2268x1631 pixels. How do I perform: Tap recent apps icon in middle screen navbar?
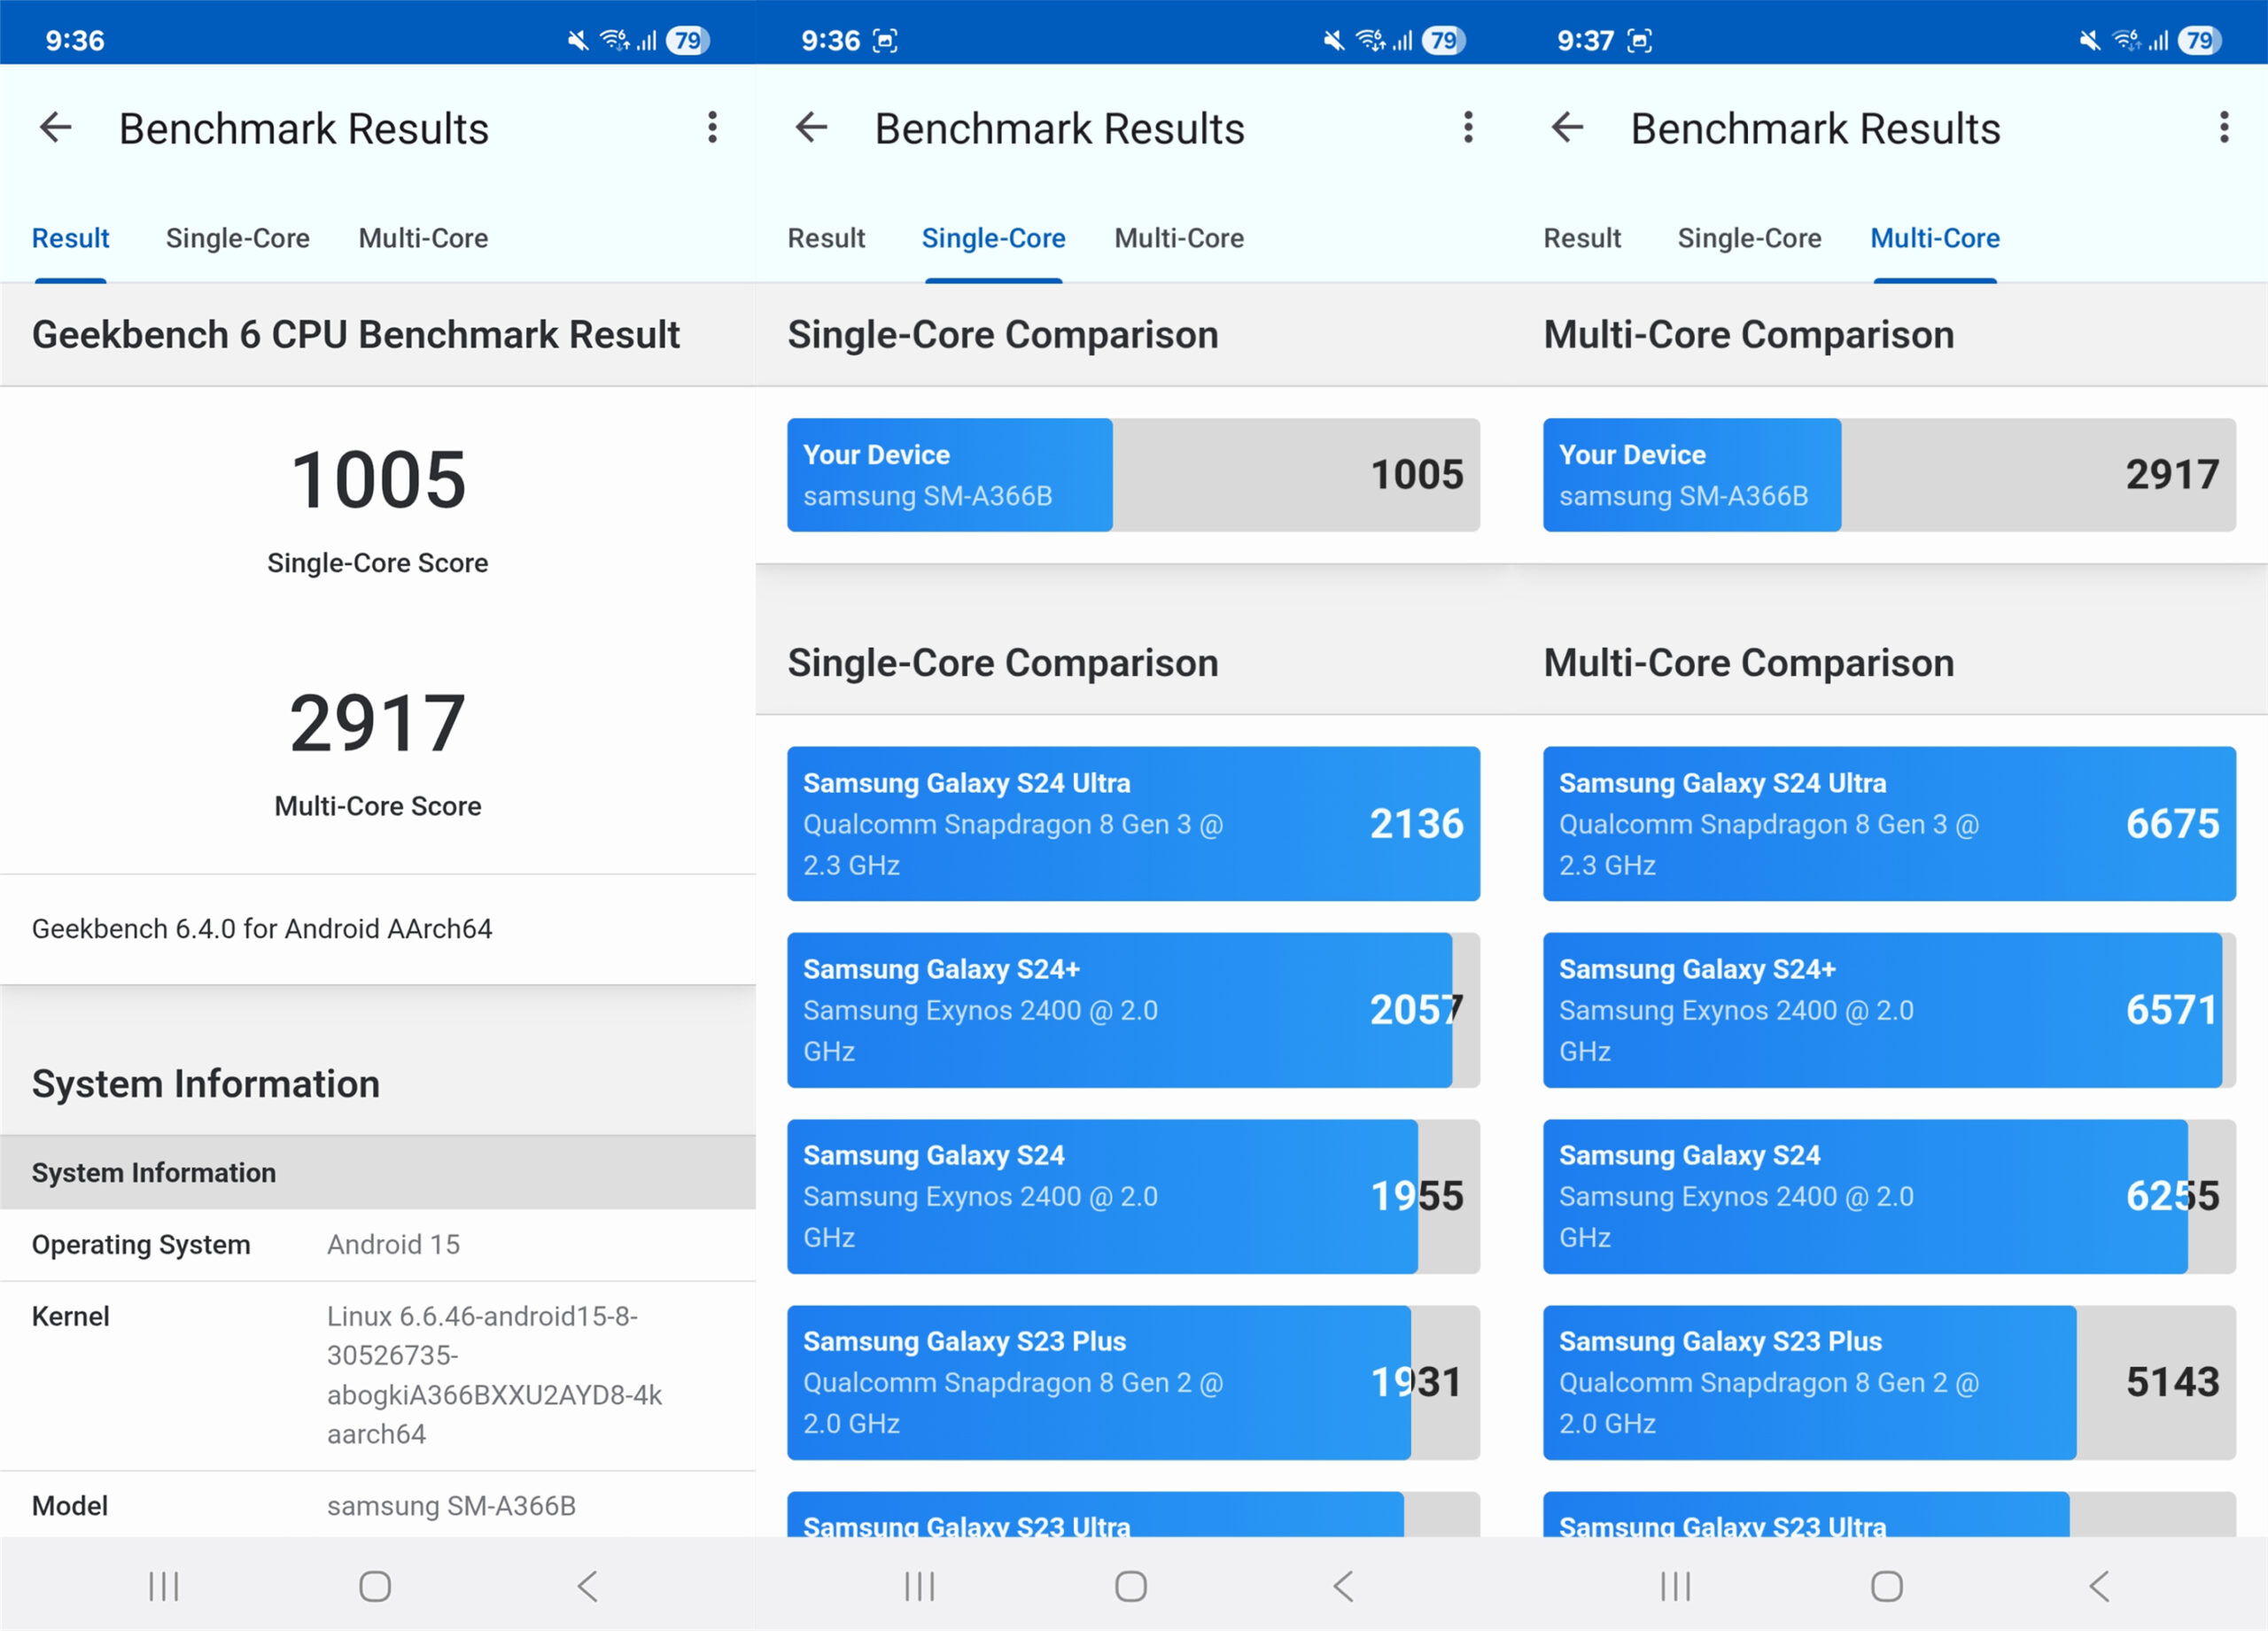click(919, 1586)
